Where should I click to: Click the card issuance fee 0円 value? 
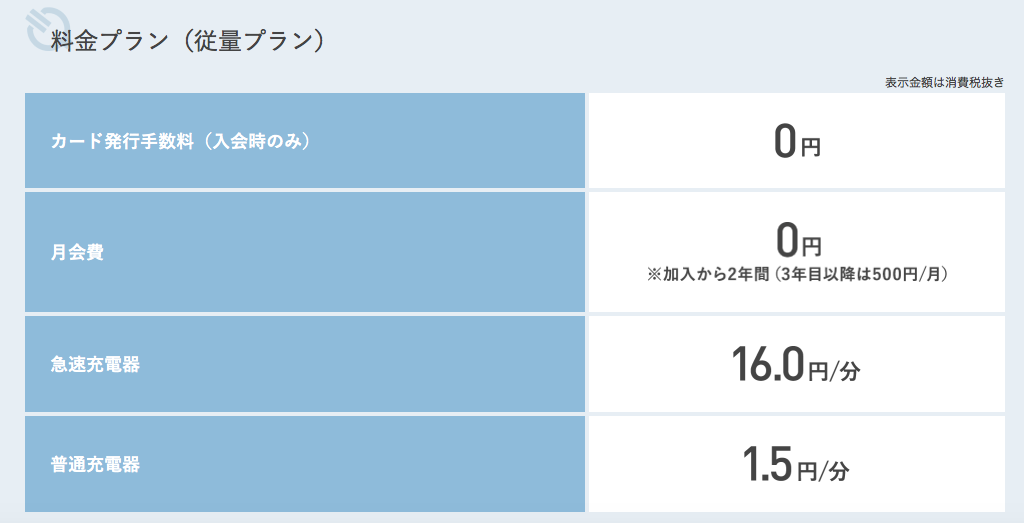797,141
